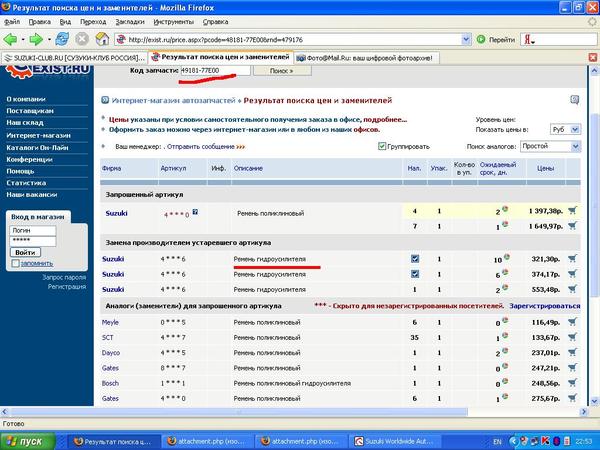Open the Правка menu

[40, 22]
